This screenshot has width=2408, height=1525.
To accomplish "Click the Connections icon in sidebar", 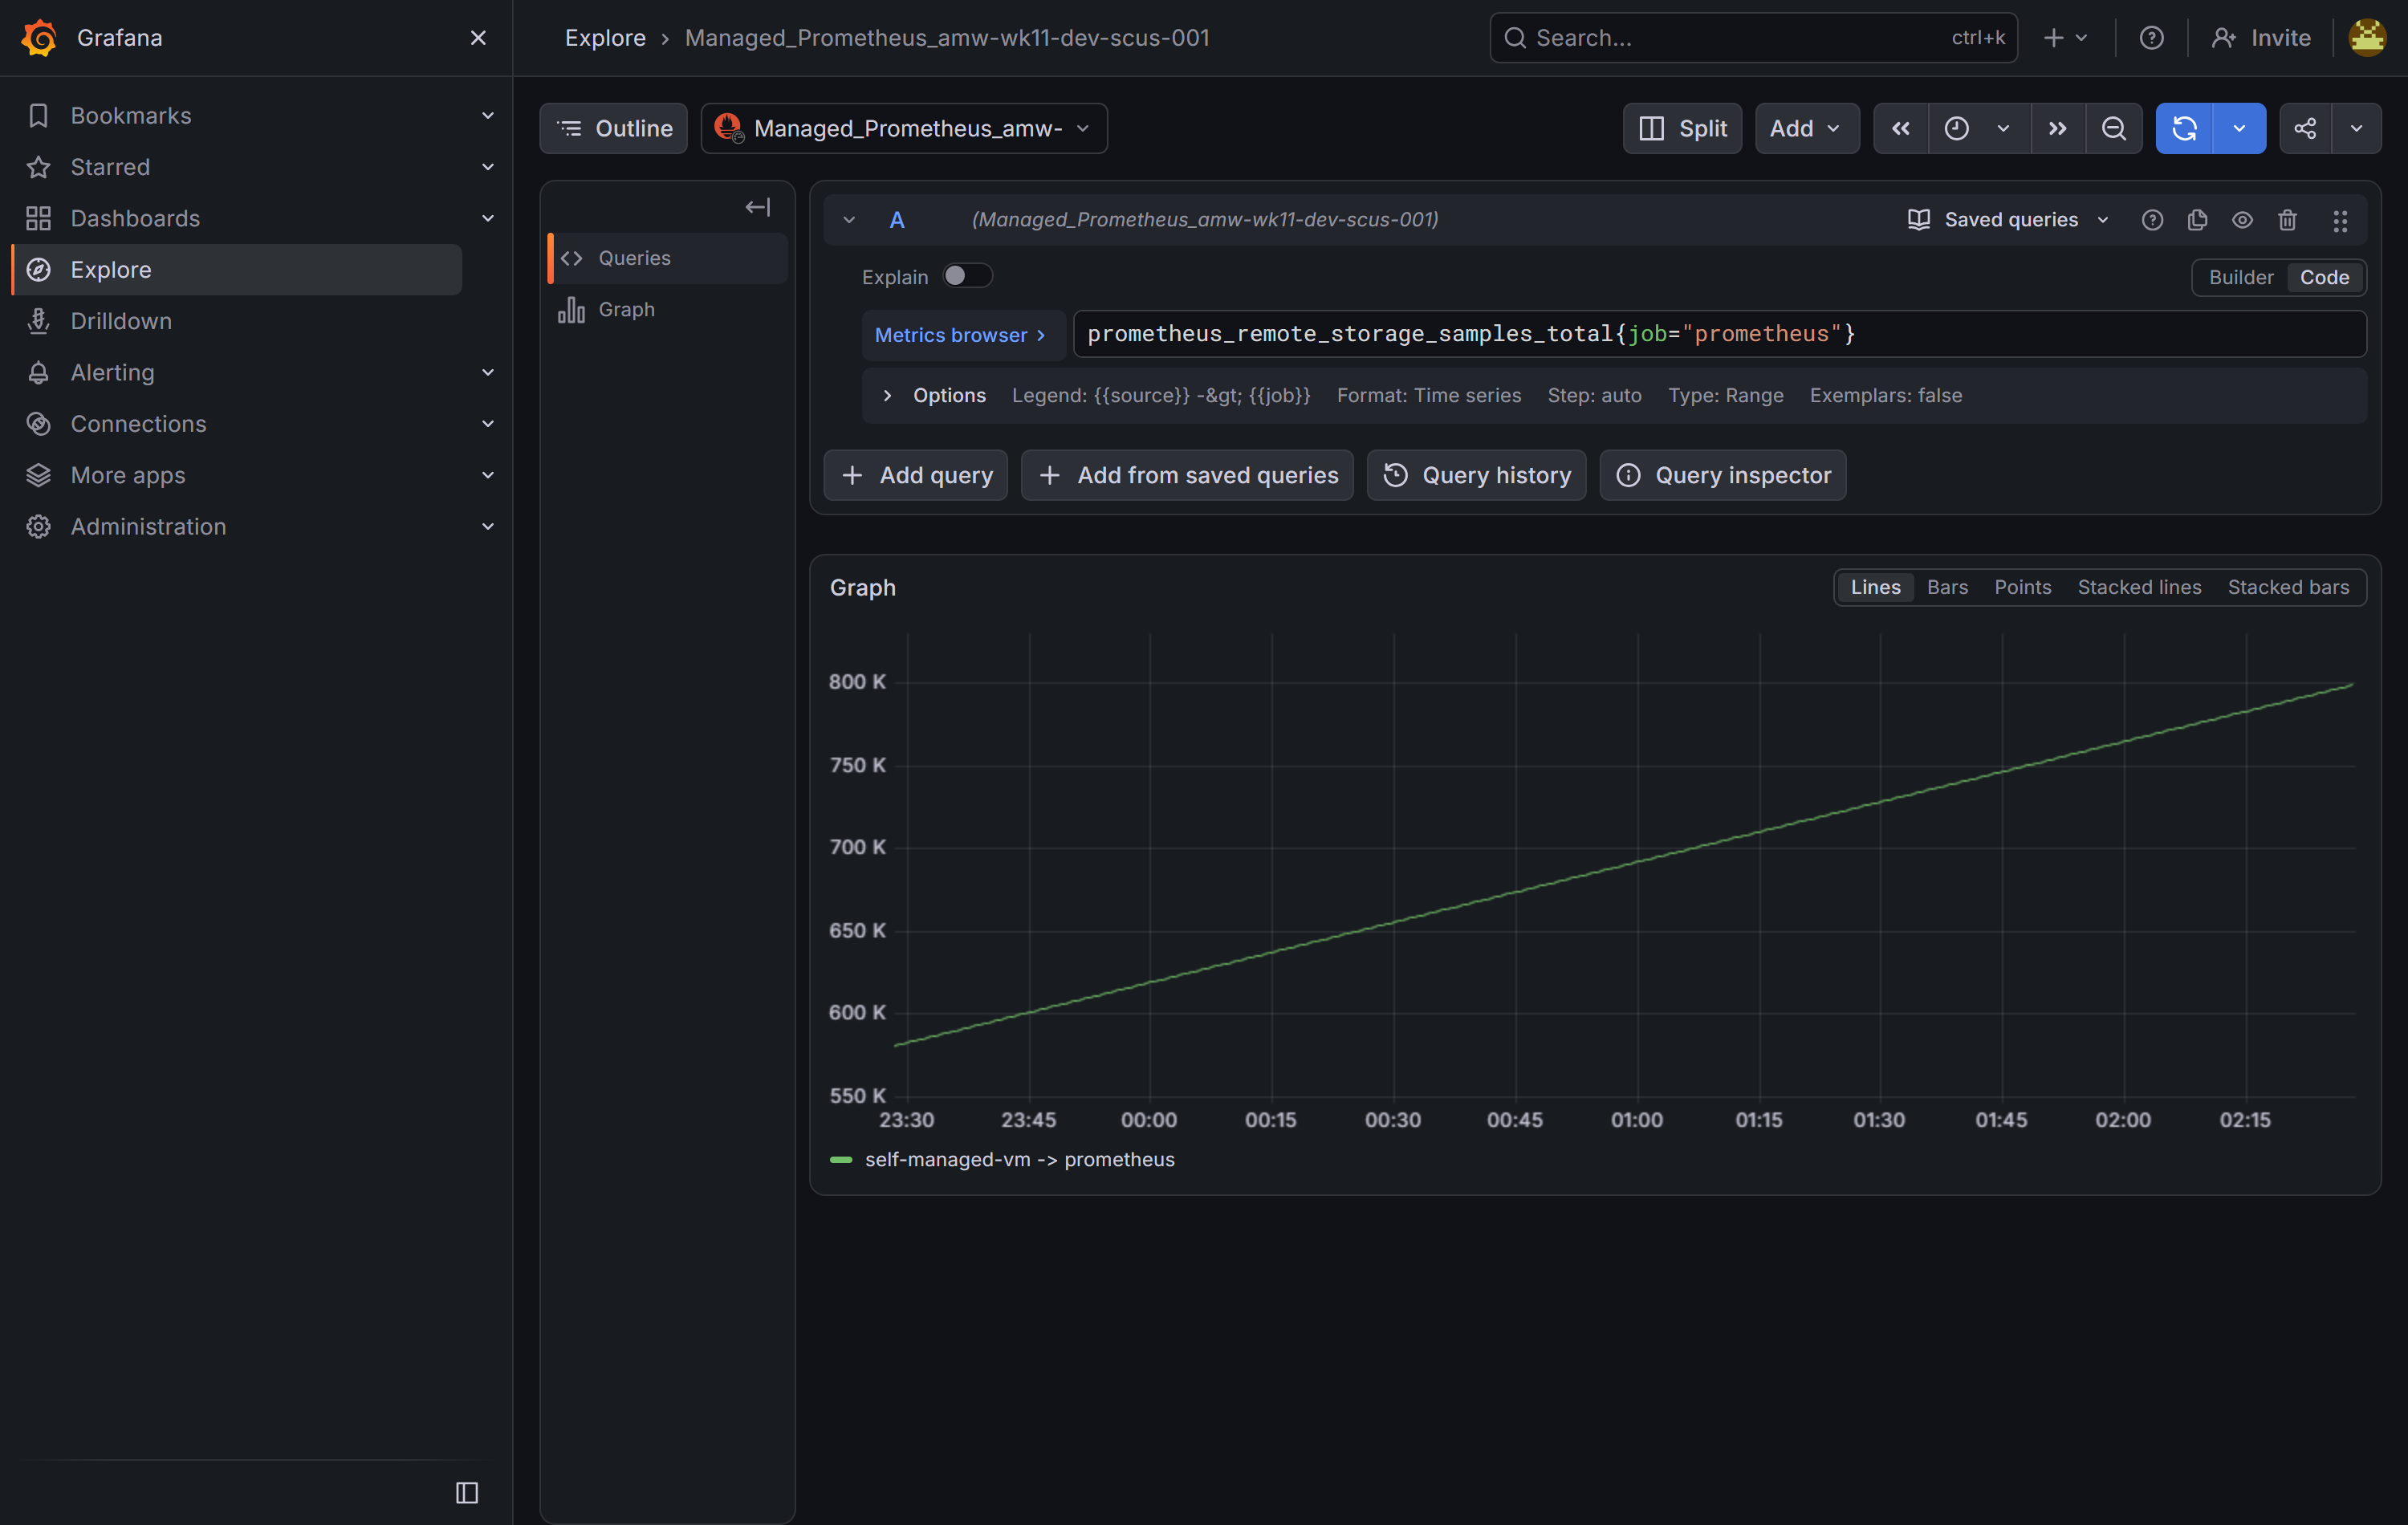I will pyautogui.click(x=38, y=424).
